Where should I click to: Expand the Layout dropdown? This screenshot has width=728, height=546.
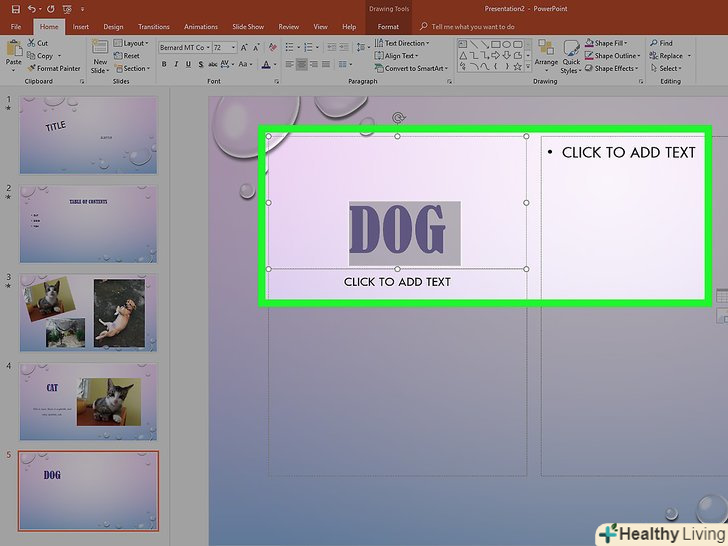(132, 43)
